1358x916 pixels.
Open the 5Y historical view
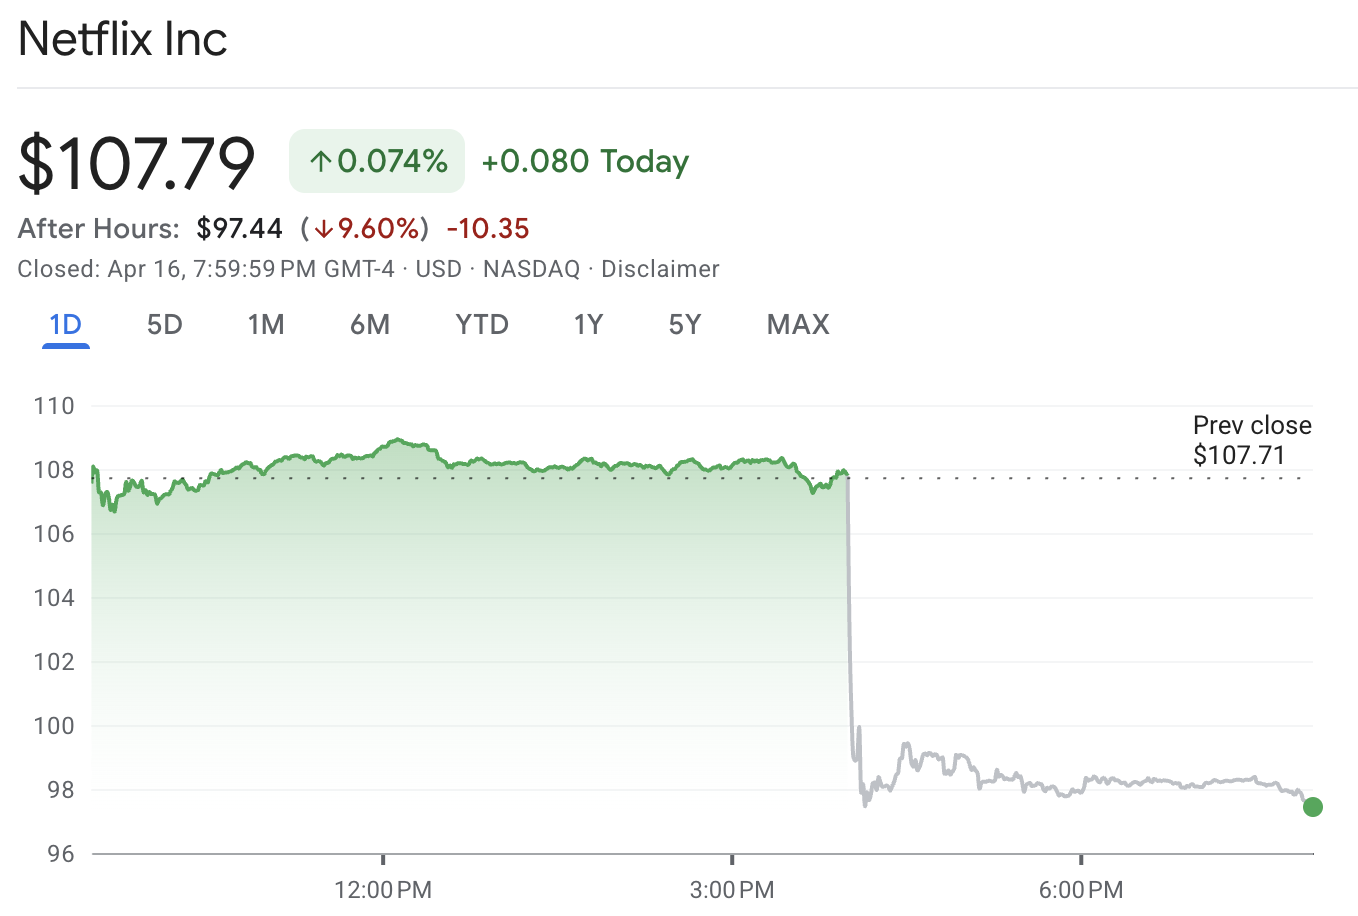tap(685, 324)
